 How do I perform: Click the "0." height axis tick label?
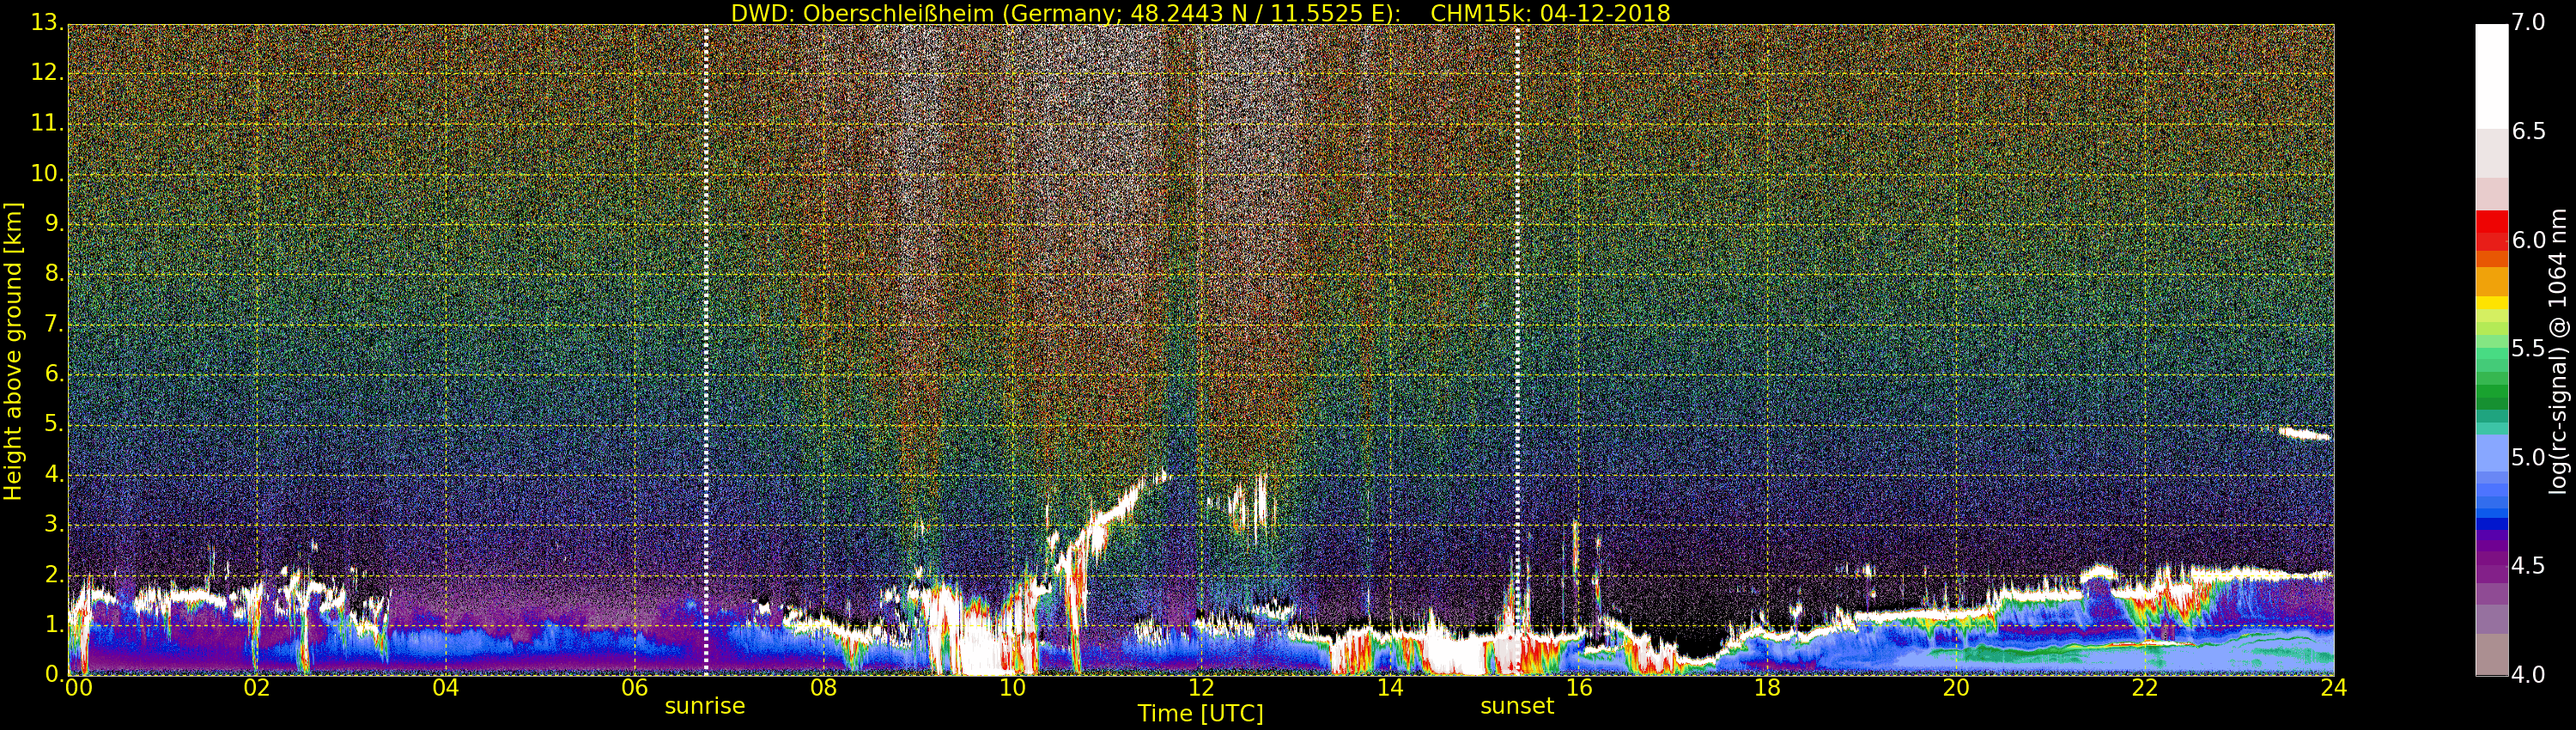(x=54, y=674)
